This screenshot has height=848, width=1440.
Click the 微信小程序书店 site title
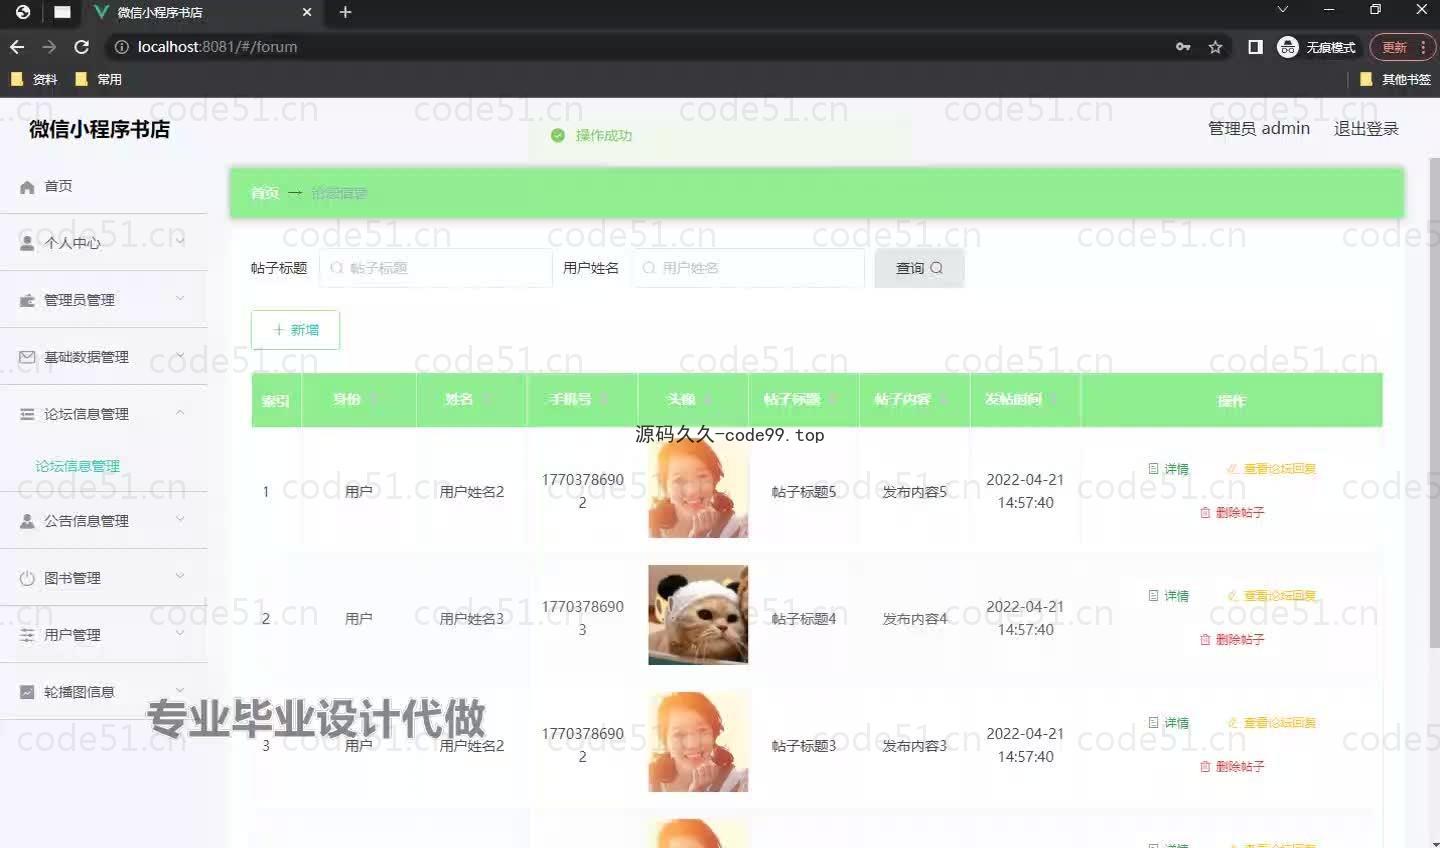point(99,129)
